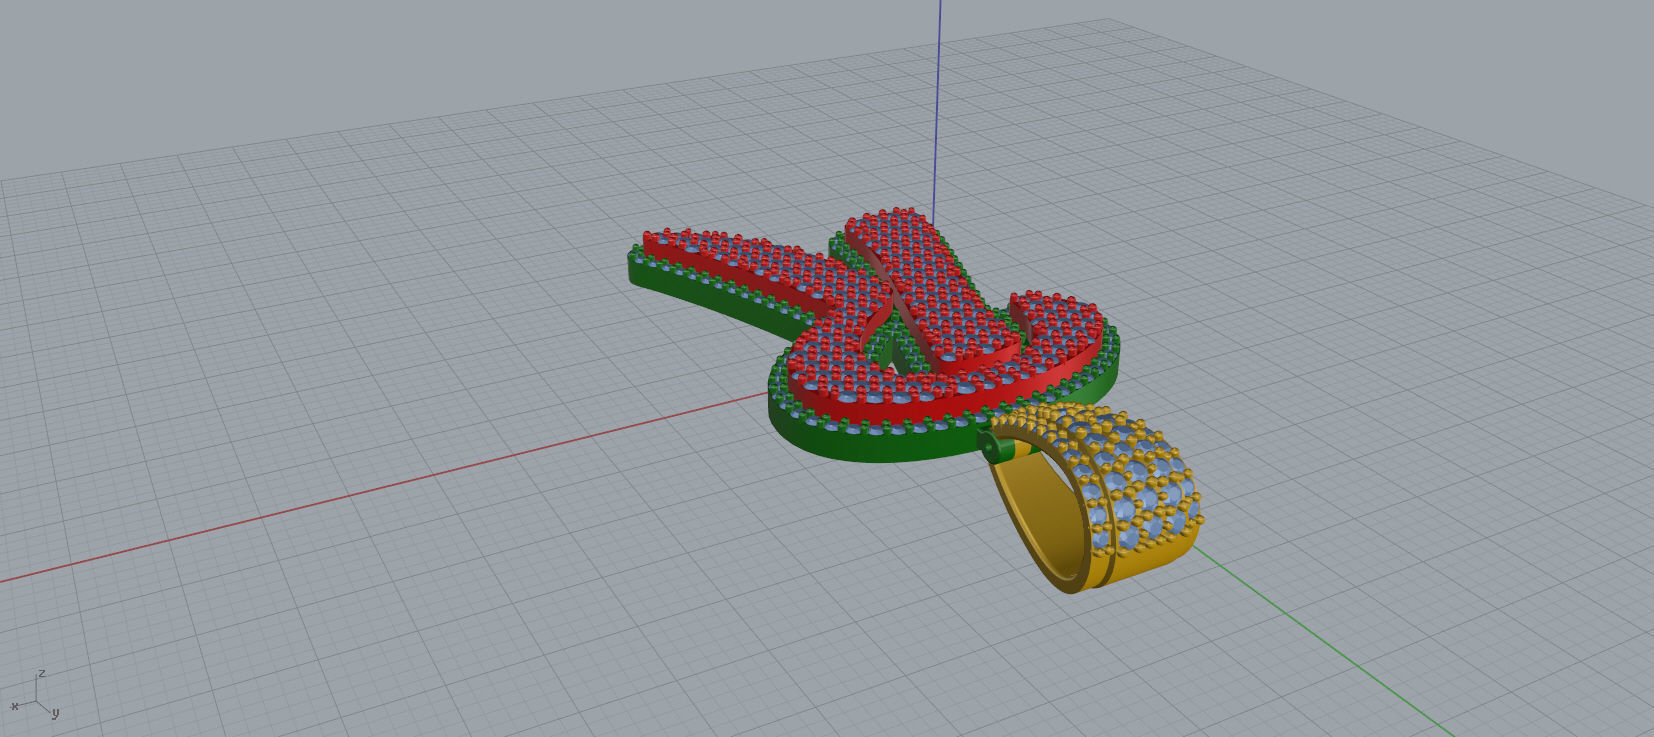Click the world axes icon in the viewport corner
This screenshot has height=737, width=1654.
point(34,695)
